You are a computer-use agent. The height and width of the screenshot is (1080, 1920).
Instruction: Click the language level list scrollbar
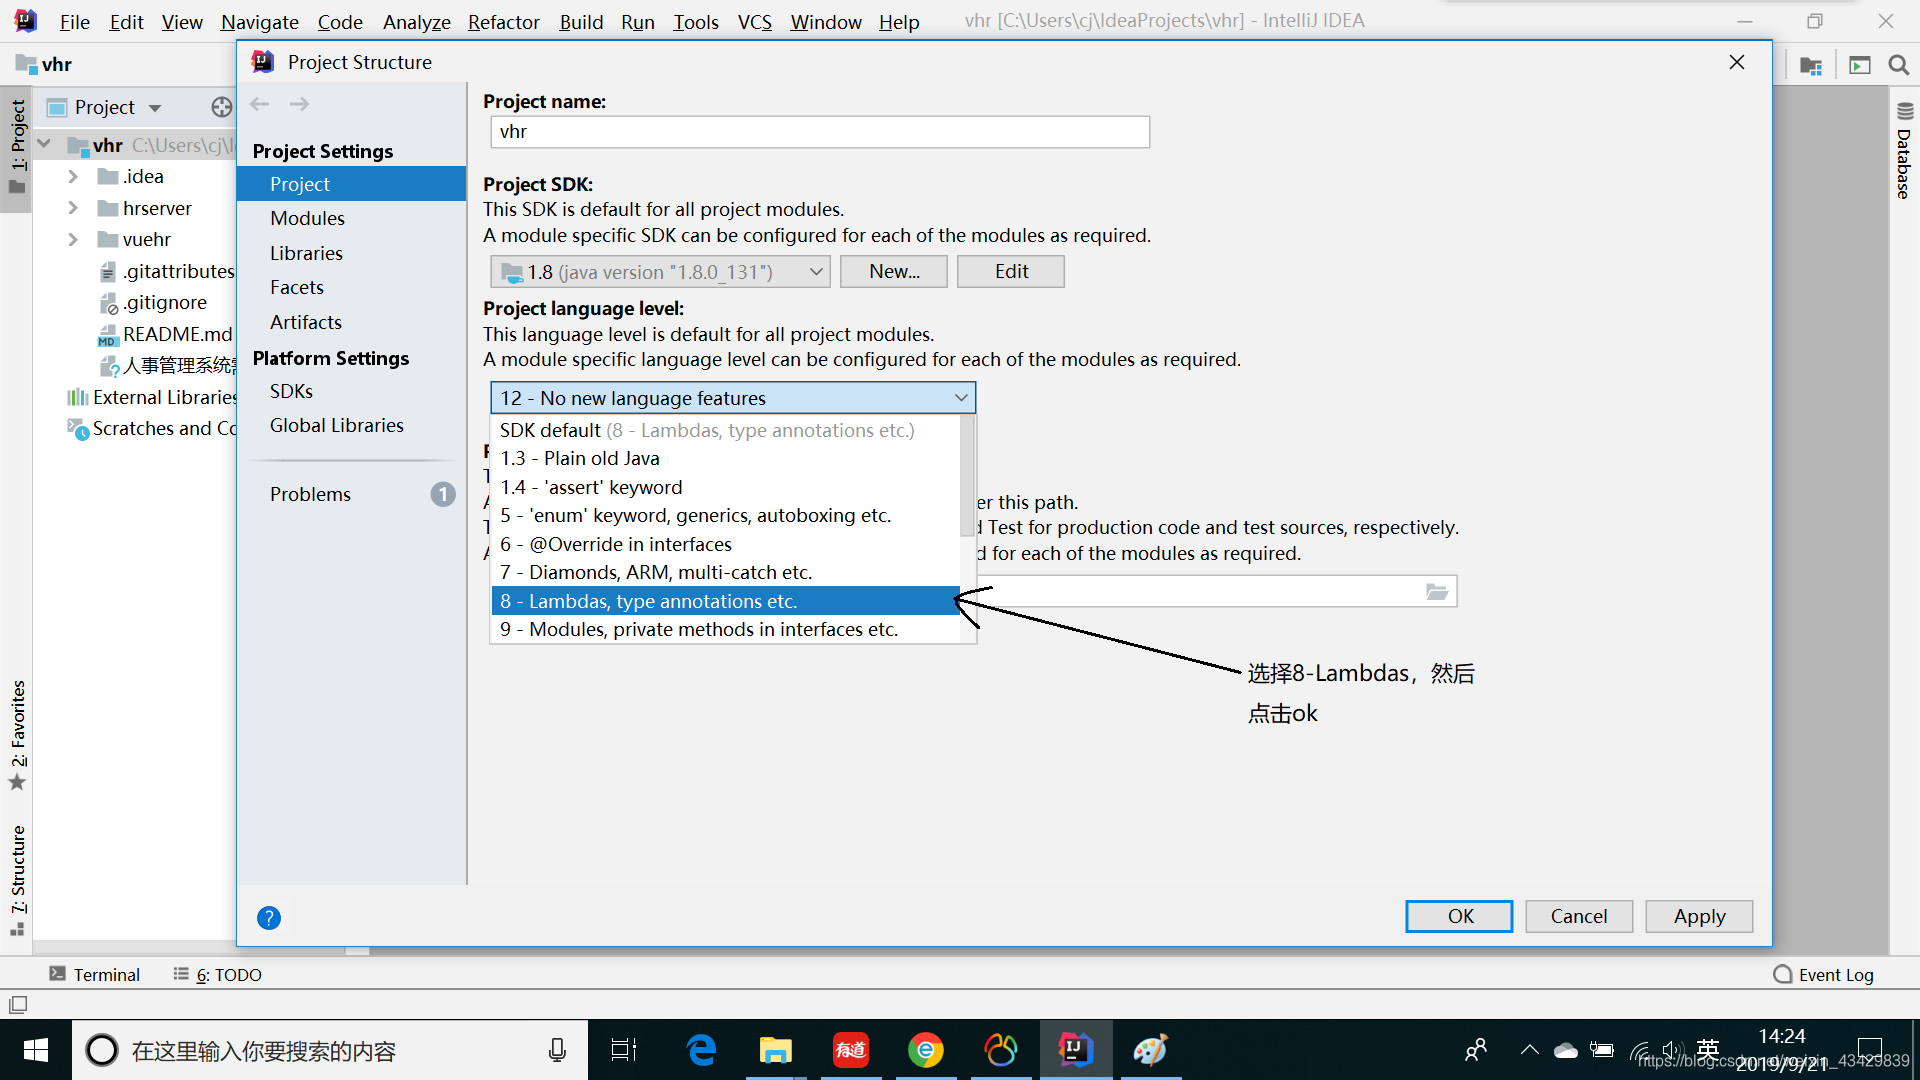[x=967, y=475]
